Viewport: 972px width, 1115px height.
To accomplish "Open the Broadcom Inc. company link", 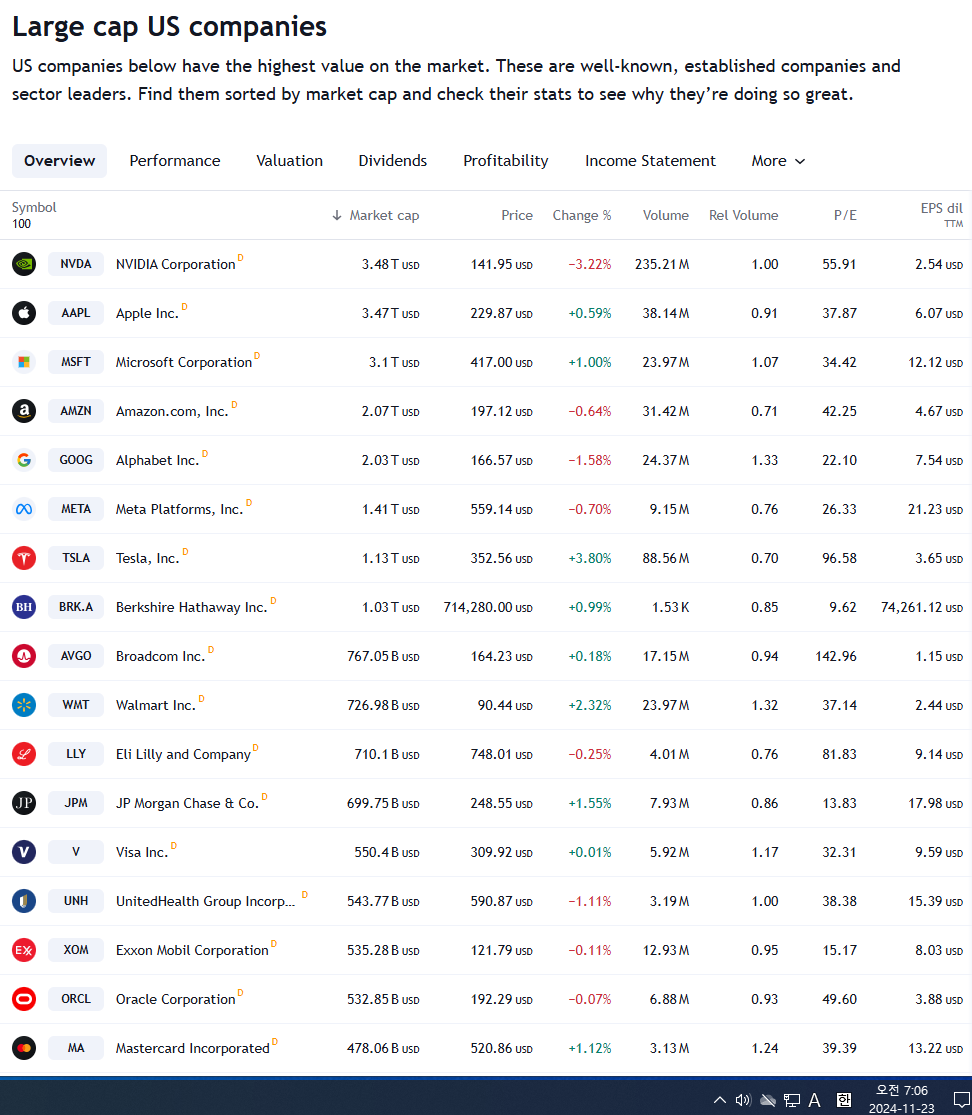I will [161, 656].
